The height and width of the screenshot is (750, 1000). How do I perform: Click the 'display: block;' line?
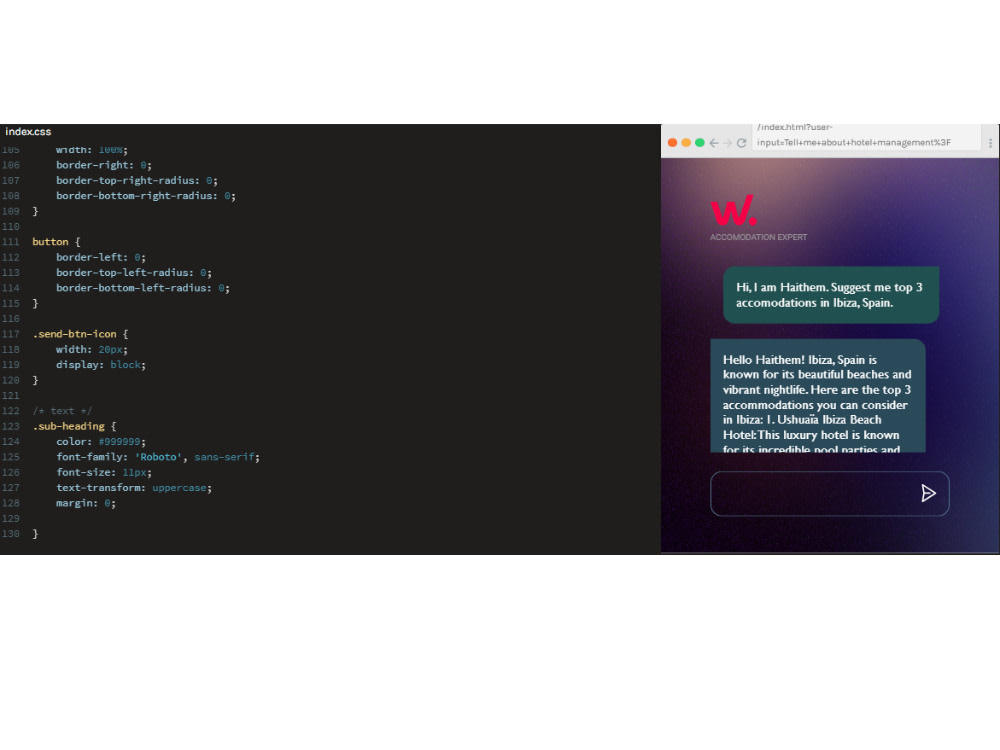click(x=101, y=365)
